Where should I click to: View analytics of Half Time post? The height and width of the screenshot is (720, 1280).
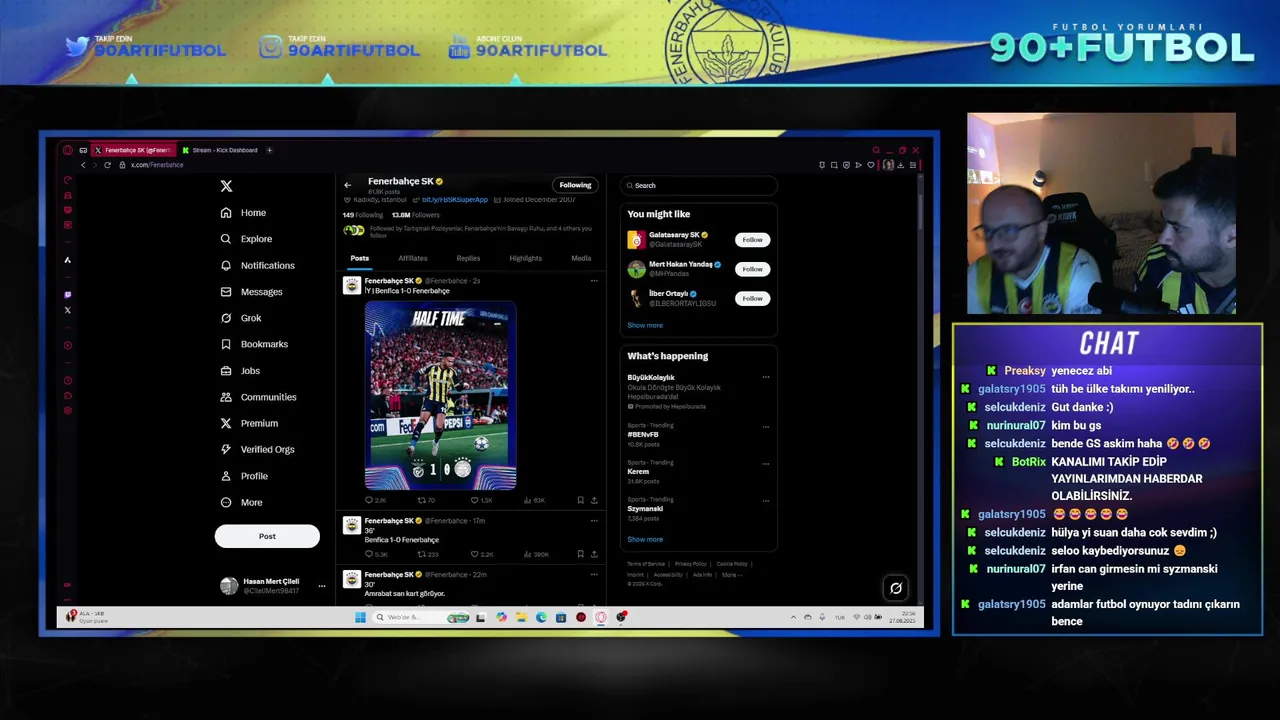tap(533, 500)
